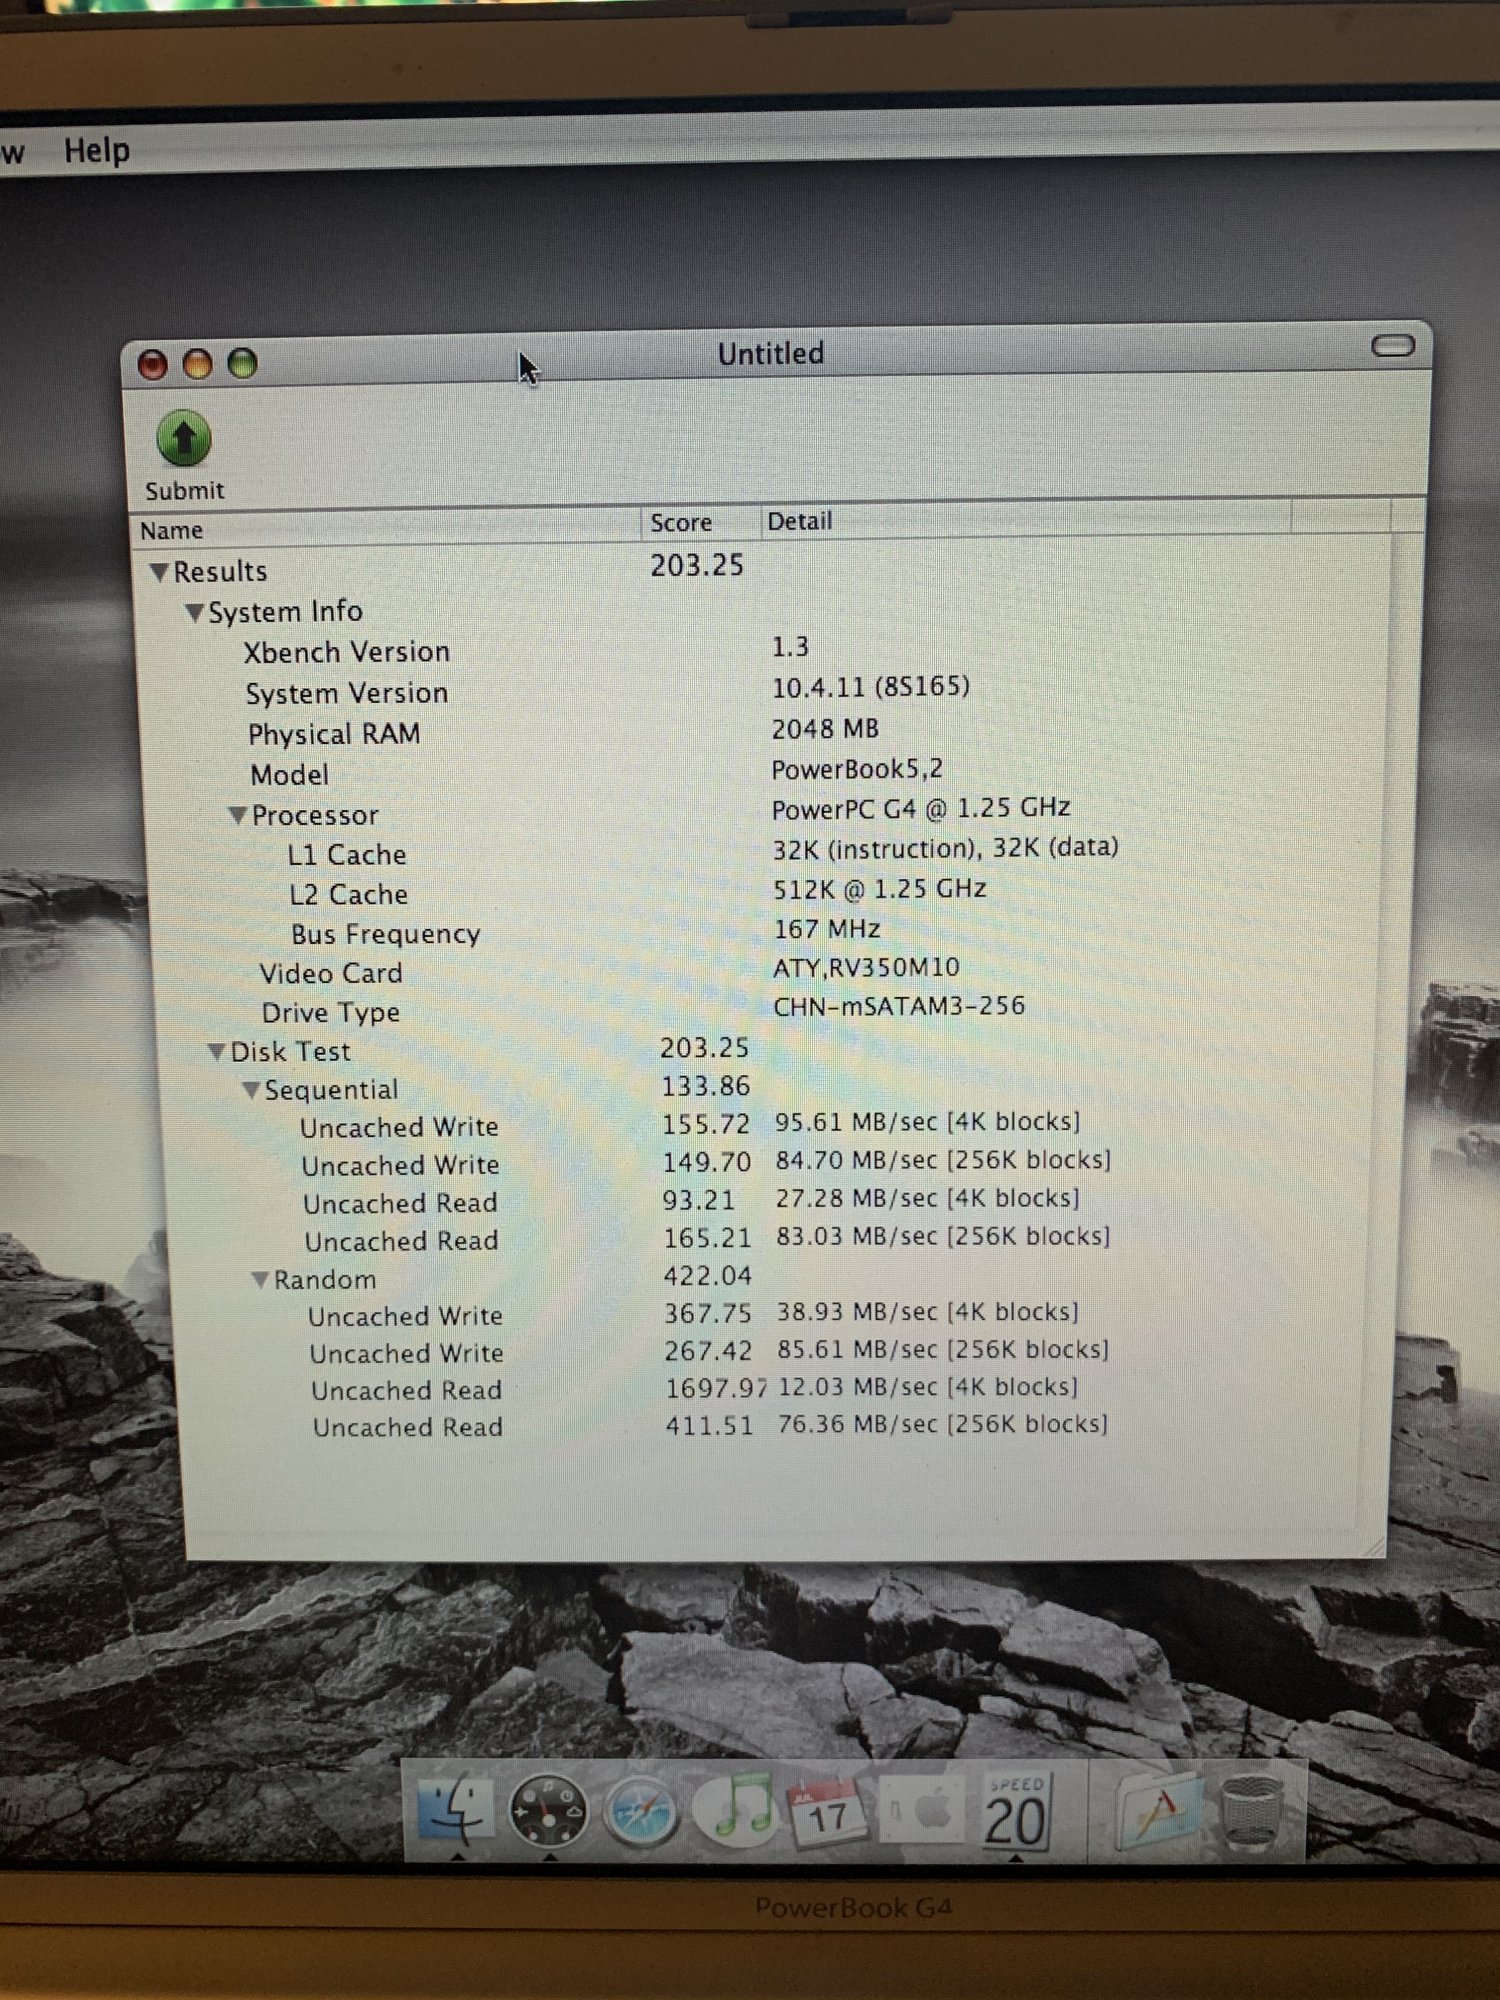1500x2000 pixels.
Task: Click the Xbench speed-limit 20 Dock icon
Action: click(x=1016, y=1814)
